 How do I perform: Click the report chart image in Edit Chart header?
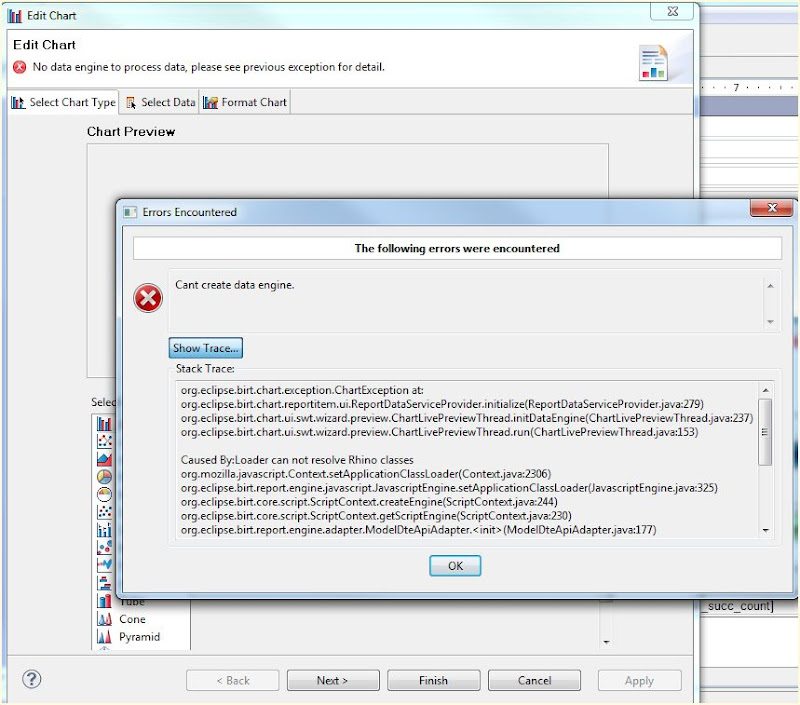point(653,63)
